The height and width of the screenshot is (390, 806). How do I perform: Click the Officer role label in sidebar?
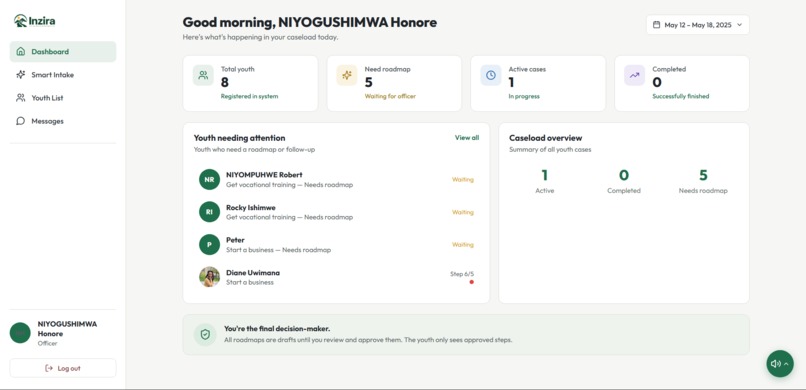tap(47, 343)
